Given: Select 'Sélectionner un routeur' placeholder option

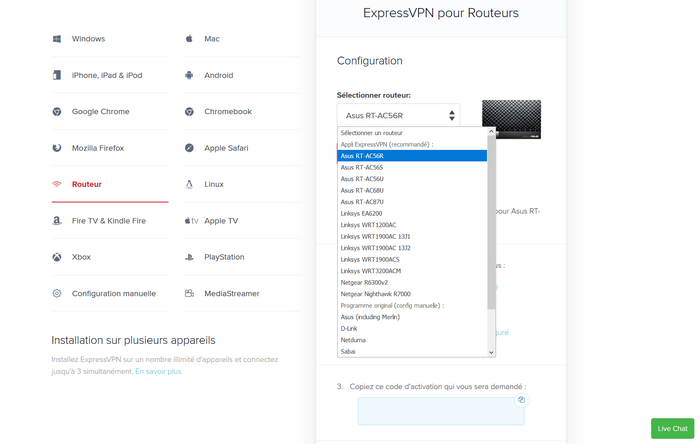Looking at the screenshot, I should (412, 133).
